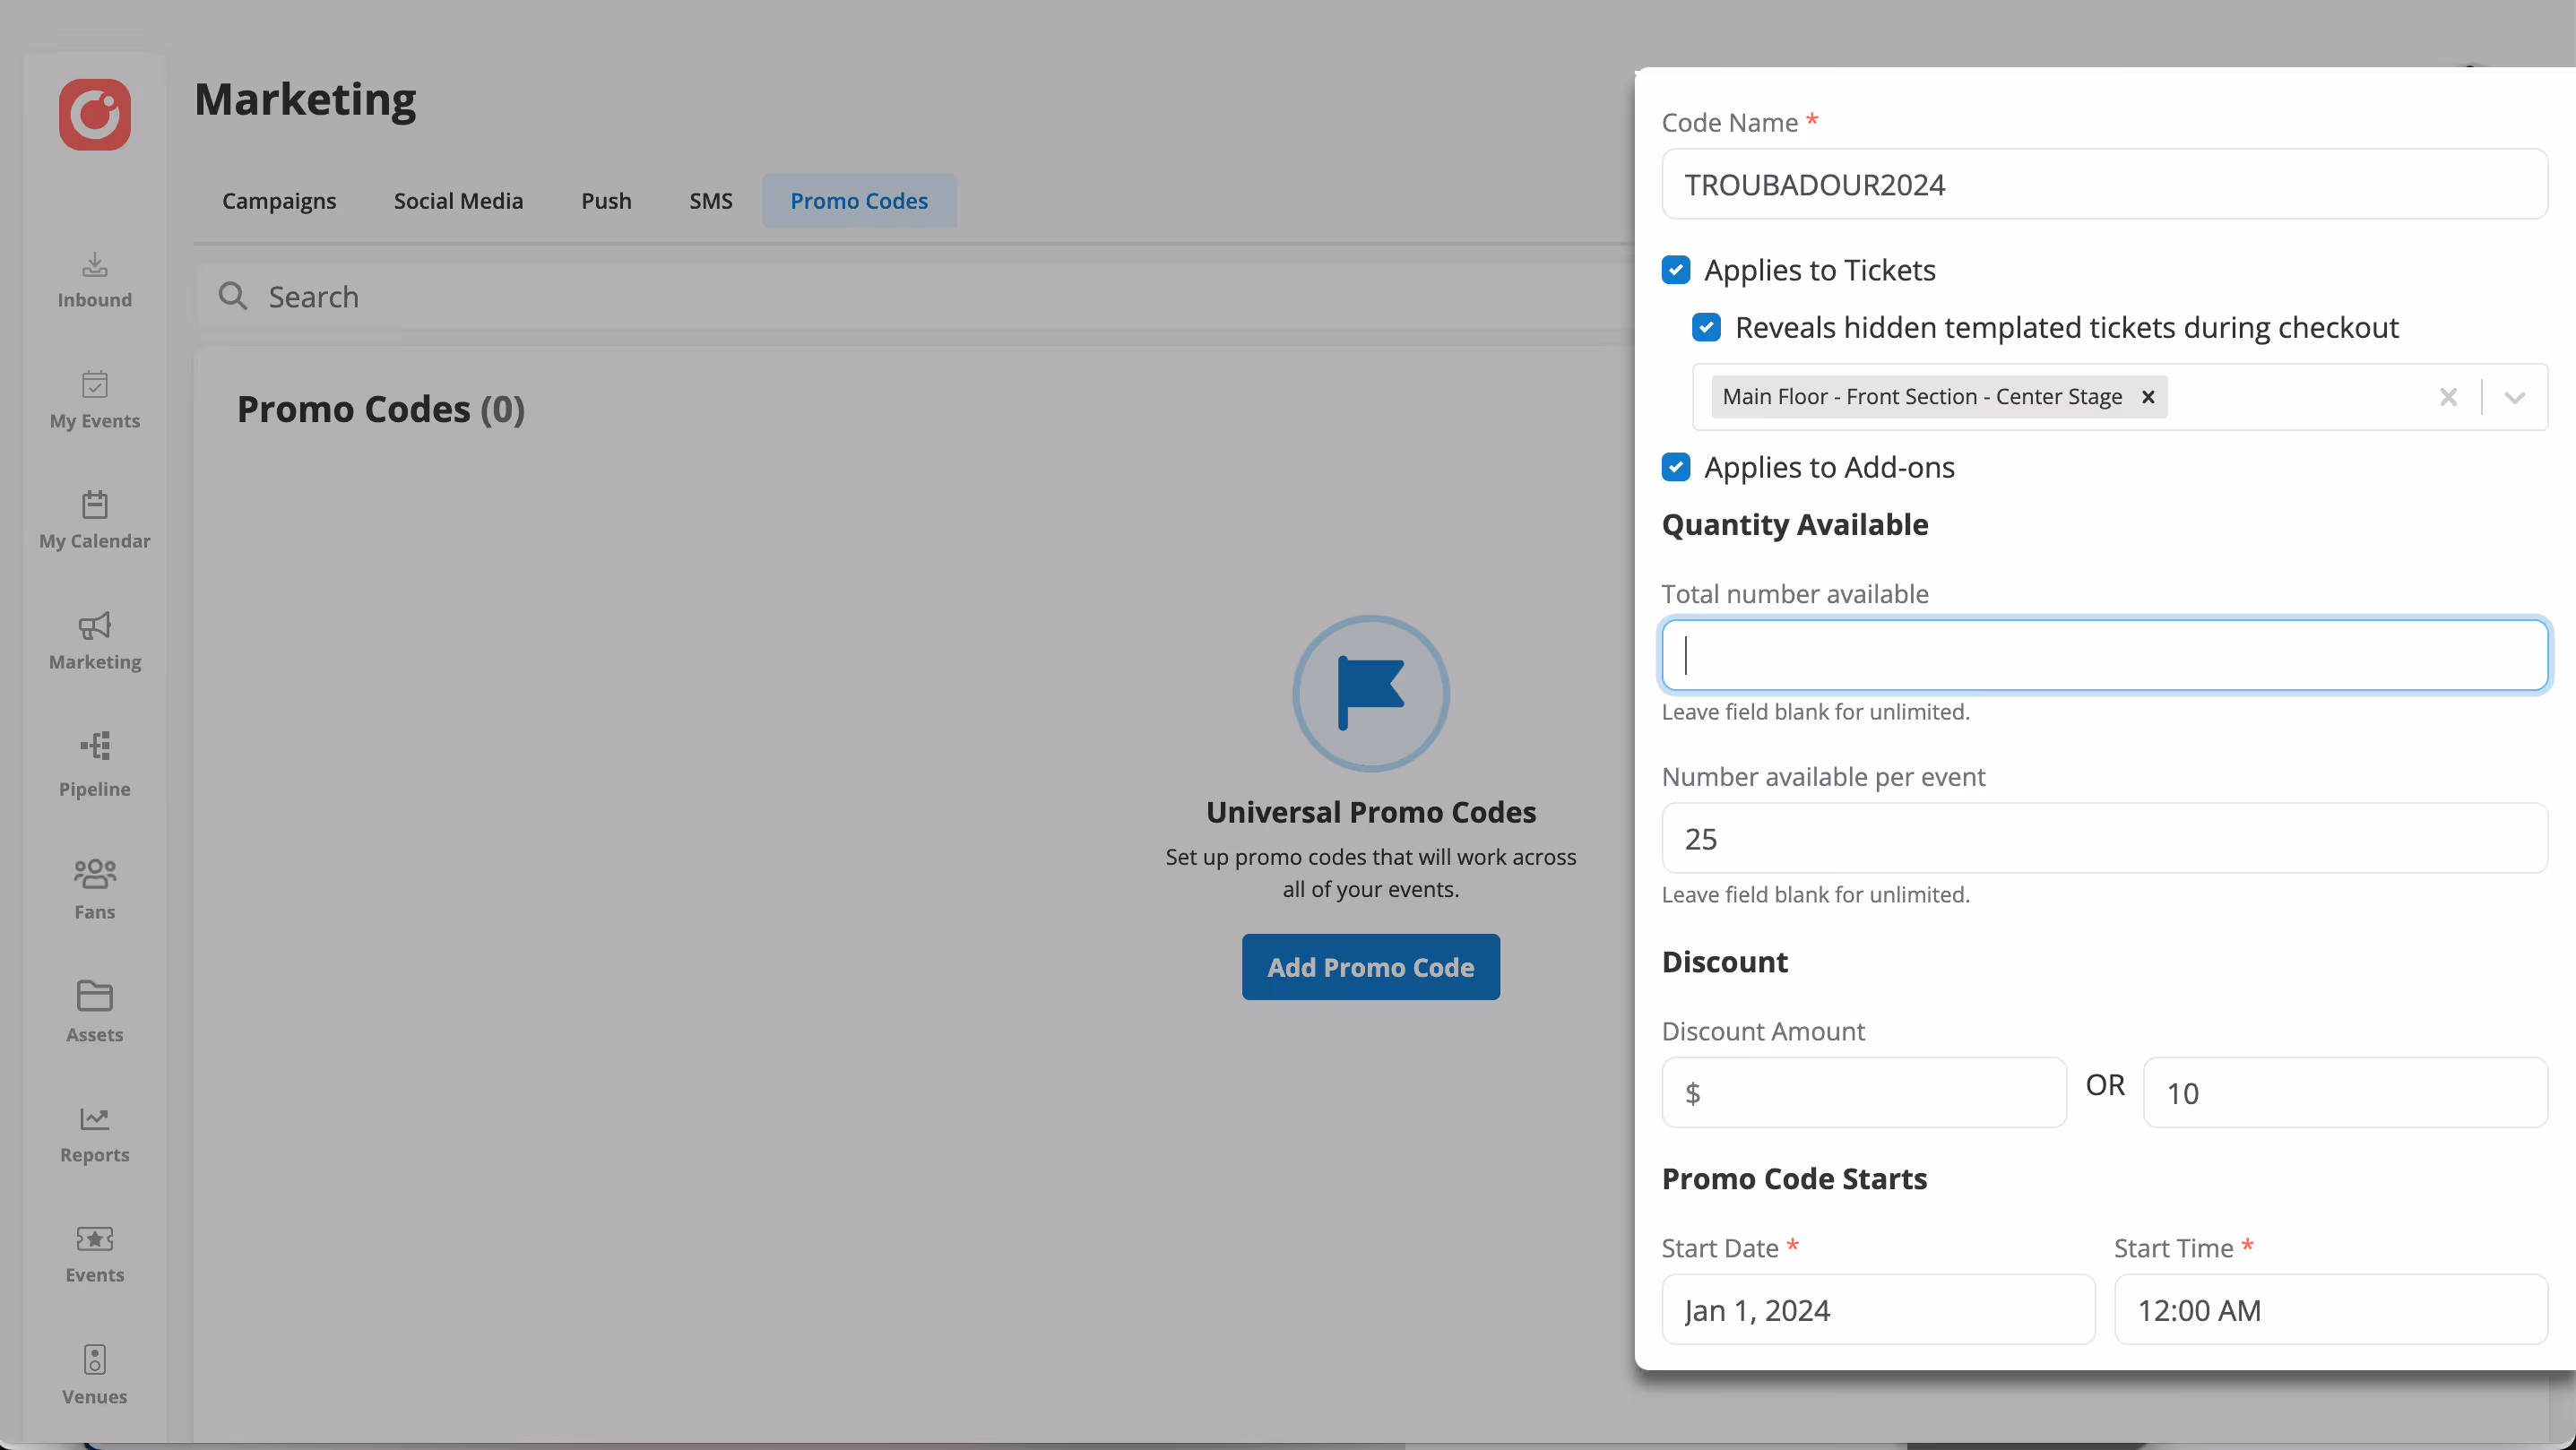Click the Add Promo Code button
The height and width of the screenshot is (1450, 2576).
click(x=1370, y=967)
